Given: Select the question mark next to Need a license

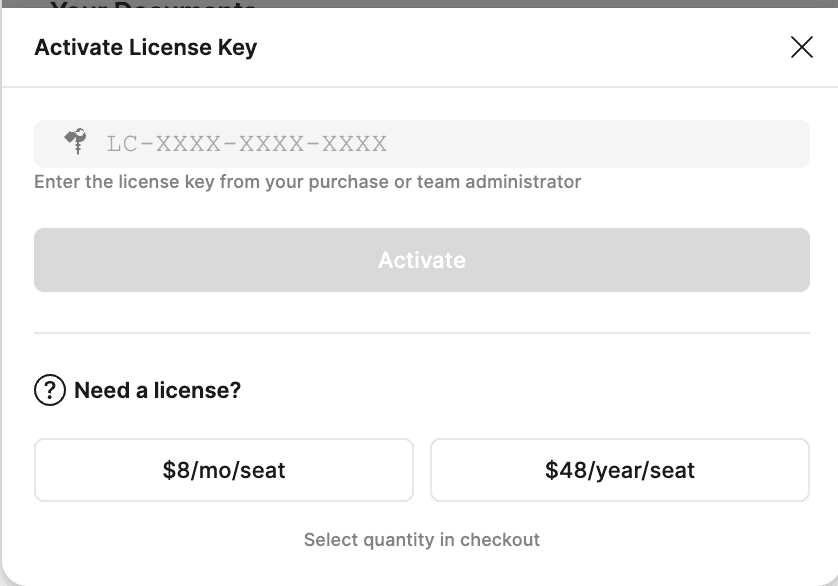Looking at the screenshot, I should pyautogui.click(x=47, y=390).
